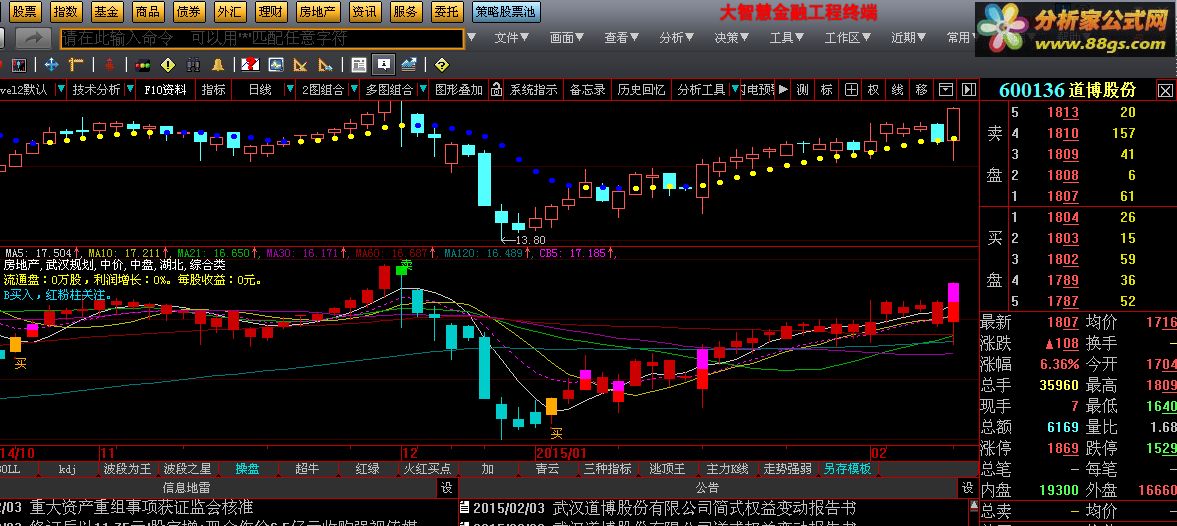The width and height of the screenshot is (1177, 526).
Task: Click the first orange set-square drawing icon
Action: tap(301, 65)
